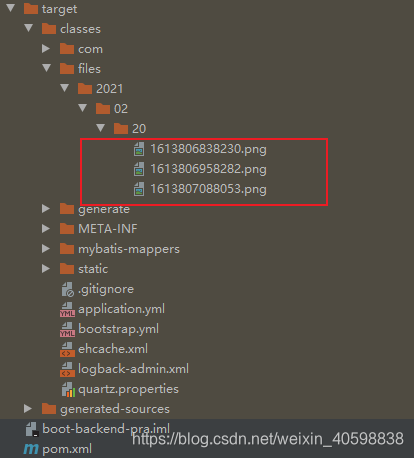Select file name 1613807088053.png

(x=208, y=189)
